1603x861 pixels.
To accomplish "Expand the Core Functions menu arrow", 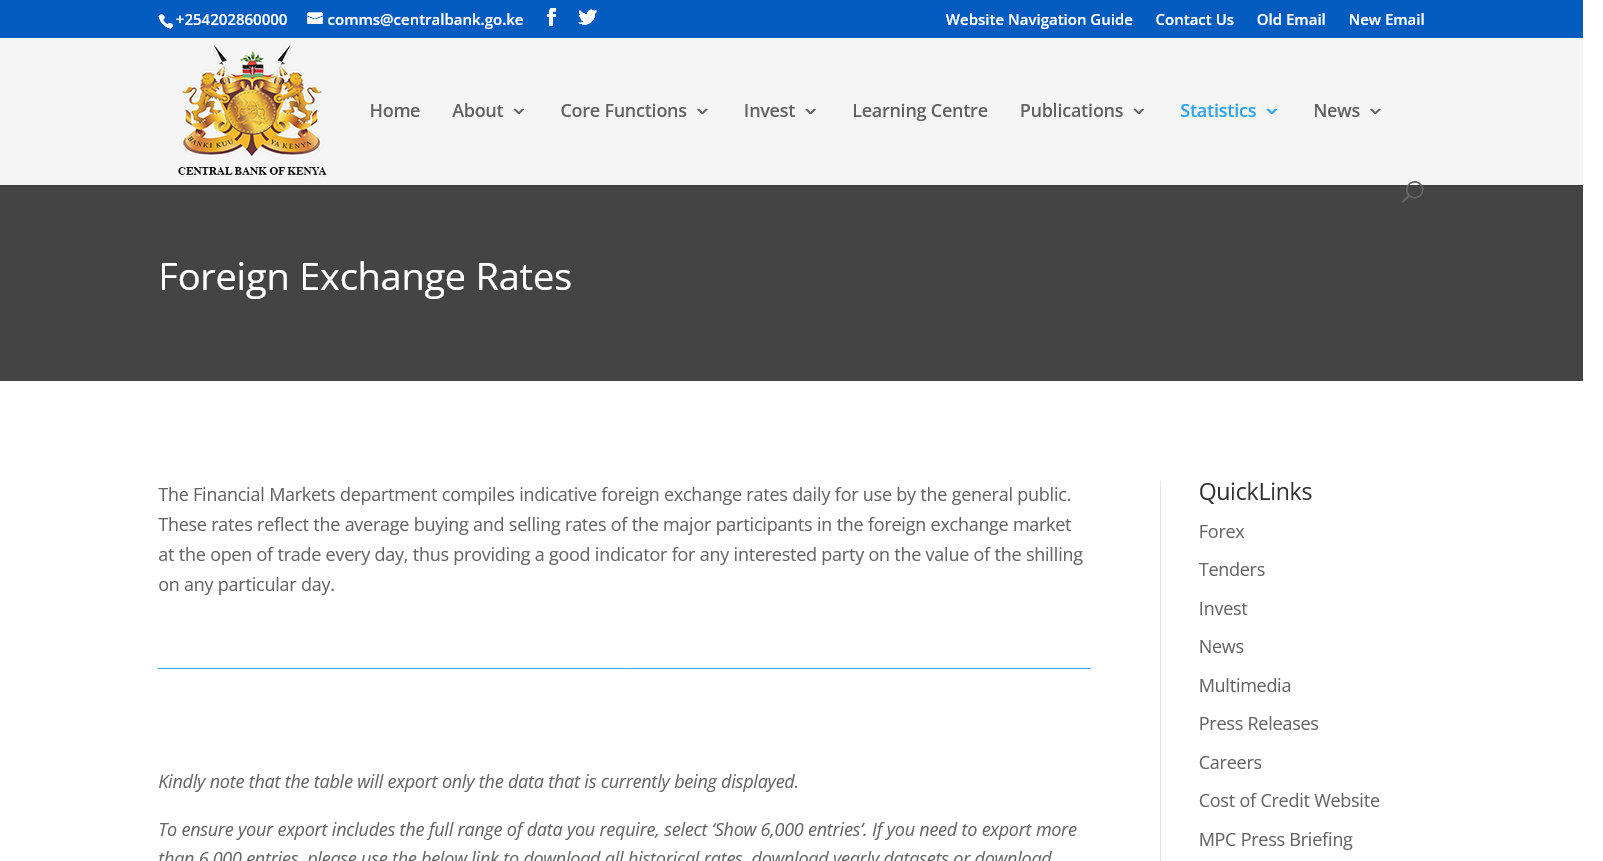I will point(702,112).
